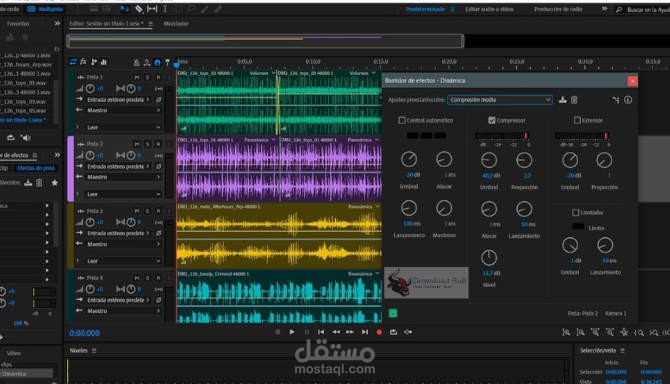Screen dimensions: 670x384
Task: Click the EQ bars icon above tracks
Action: [x=104, y=62]
